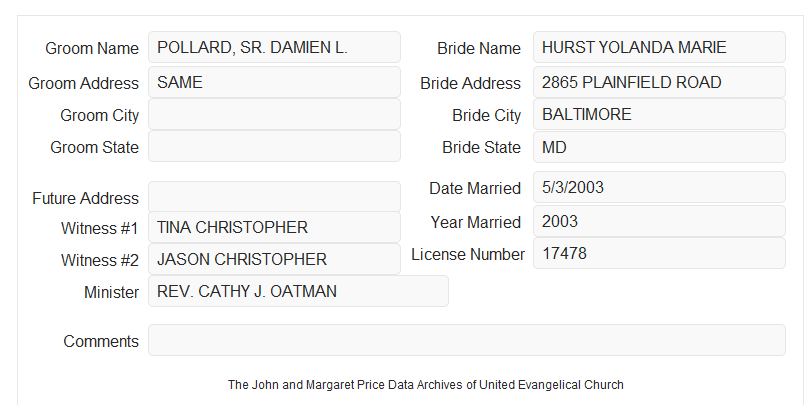This screenshot has height=405, width=805.
Task: Click the empty Comments field
Action: pyautogui.click(x=467, y=340)
